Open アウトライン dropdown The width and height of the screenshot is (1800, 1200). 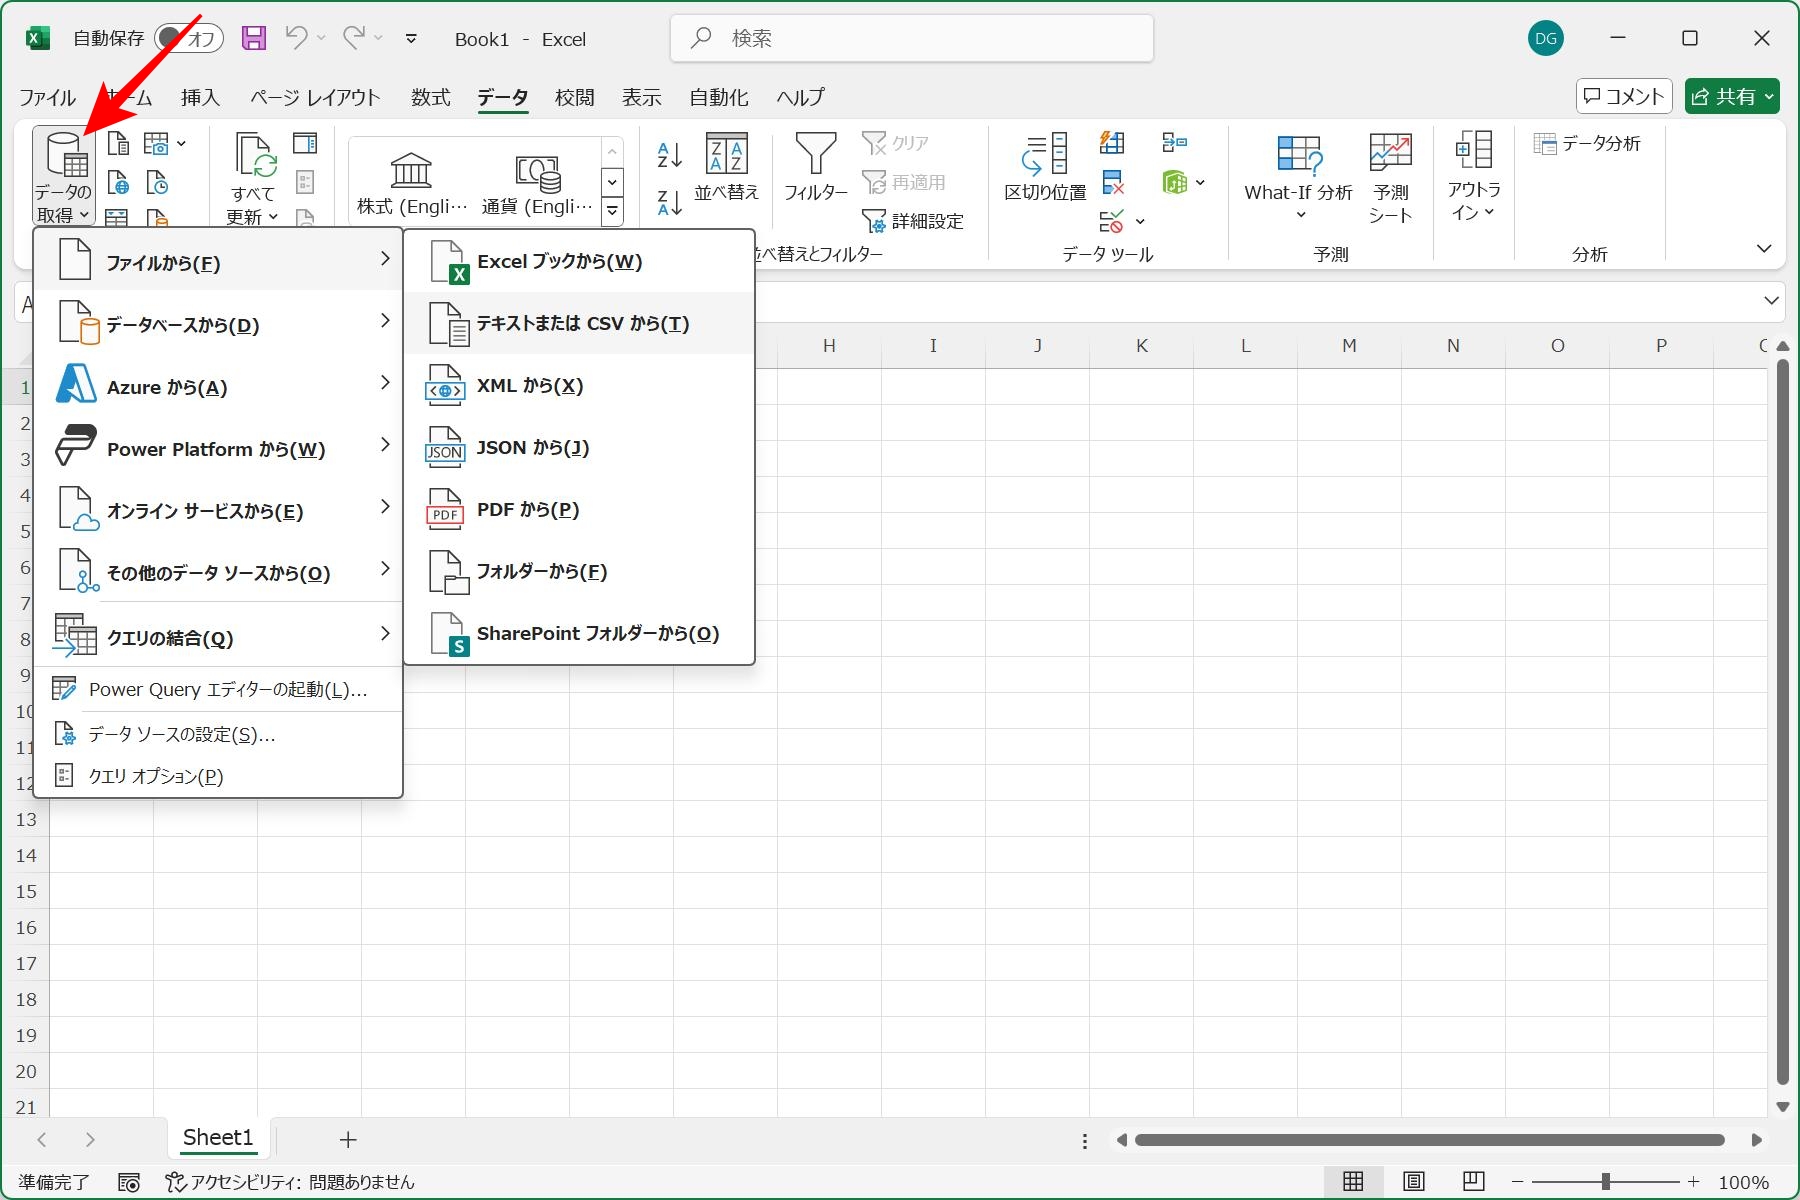[1473, 176]
